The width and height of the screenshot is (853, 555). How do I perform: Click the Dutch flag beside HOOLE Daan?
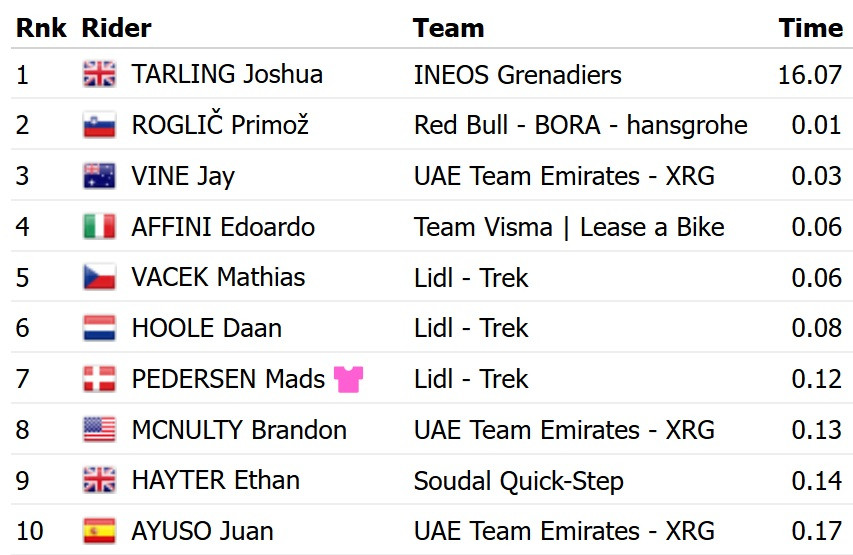[99, 328]
